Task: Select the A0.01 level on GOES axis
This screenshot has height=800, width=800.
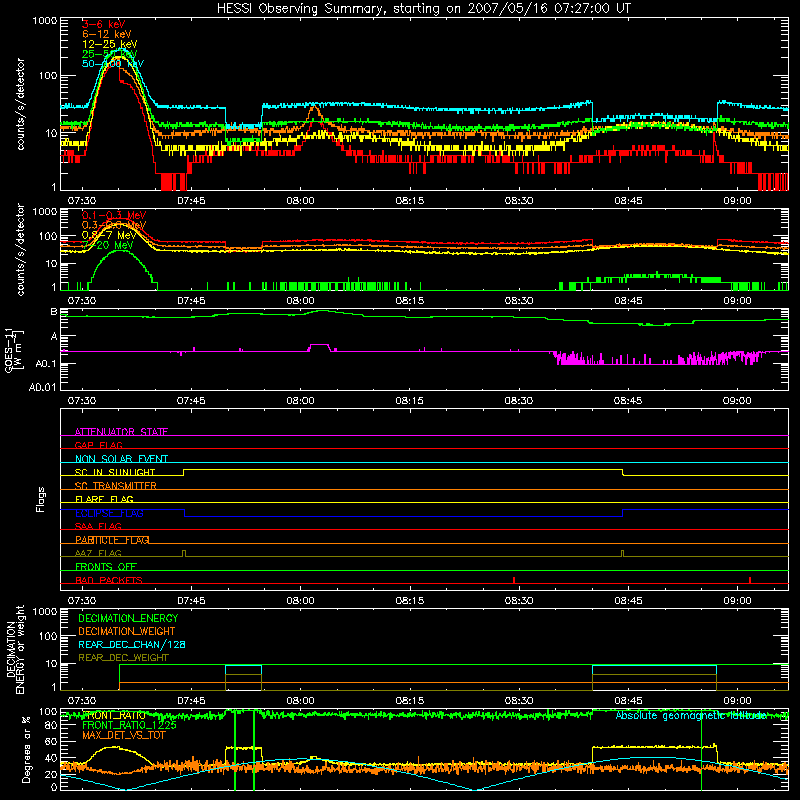Action: tap(43, 387)
